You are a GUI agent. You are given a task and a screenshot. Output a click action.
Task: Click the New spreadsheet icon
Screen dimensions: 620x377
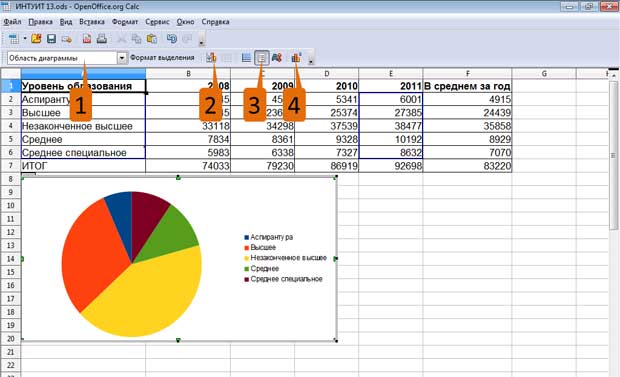coord(13,39)
